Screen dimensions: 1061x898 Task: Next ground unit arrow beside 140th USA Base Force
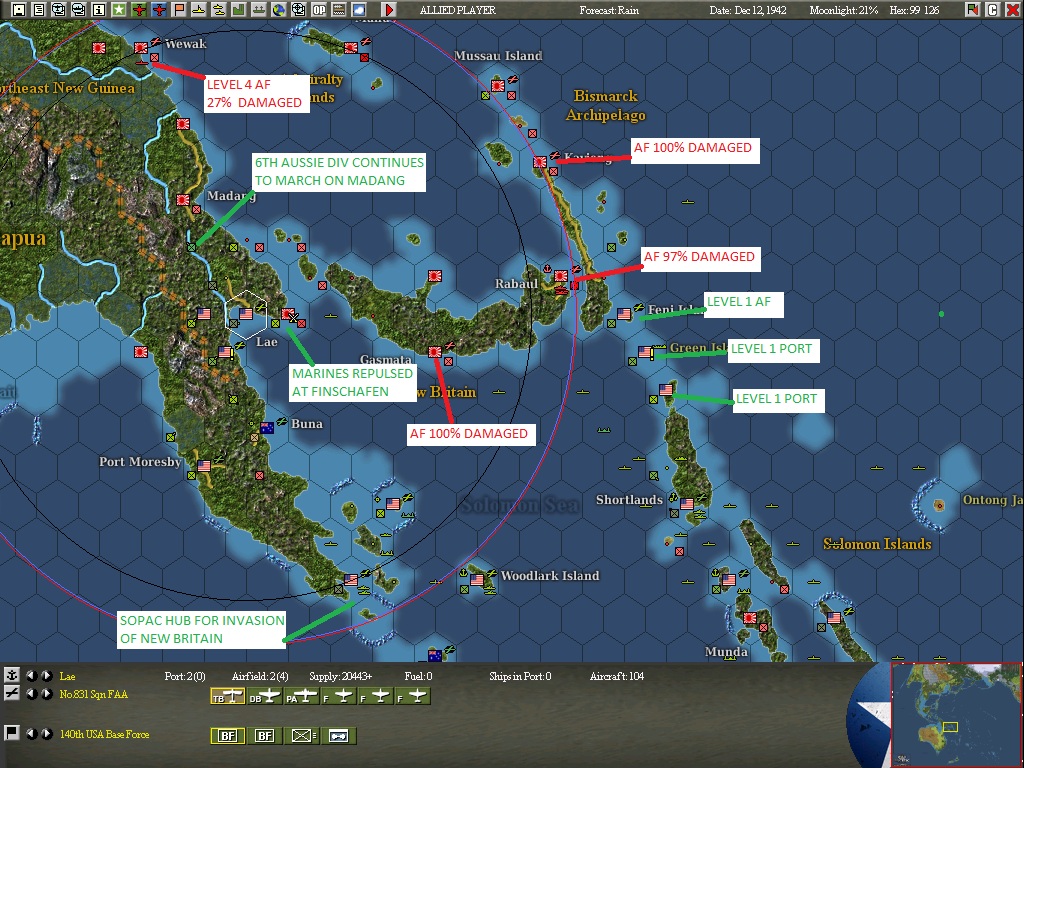point(46,734)
